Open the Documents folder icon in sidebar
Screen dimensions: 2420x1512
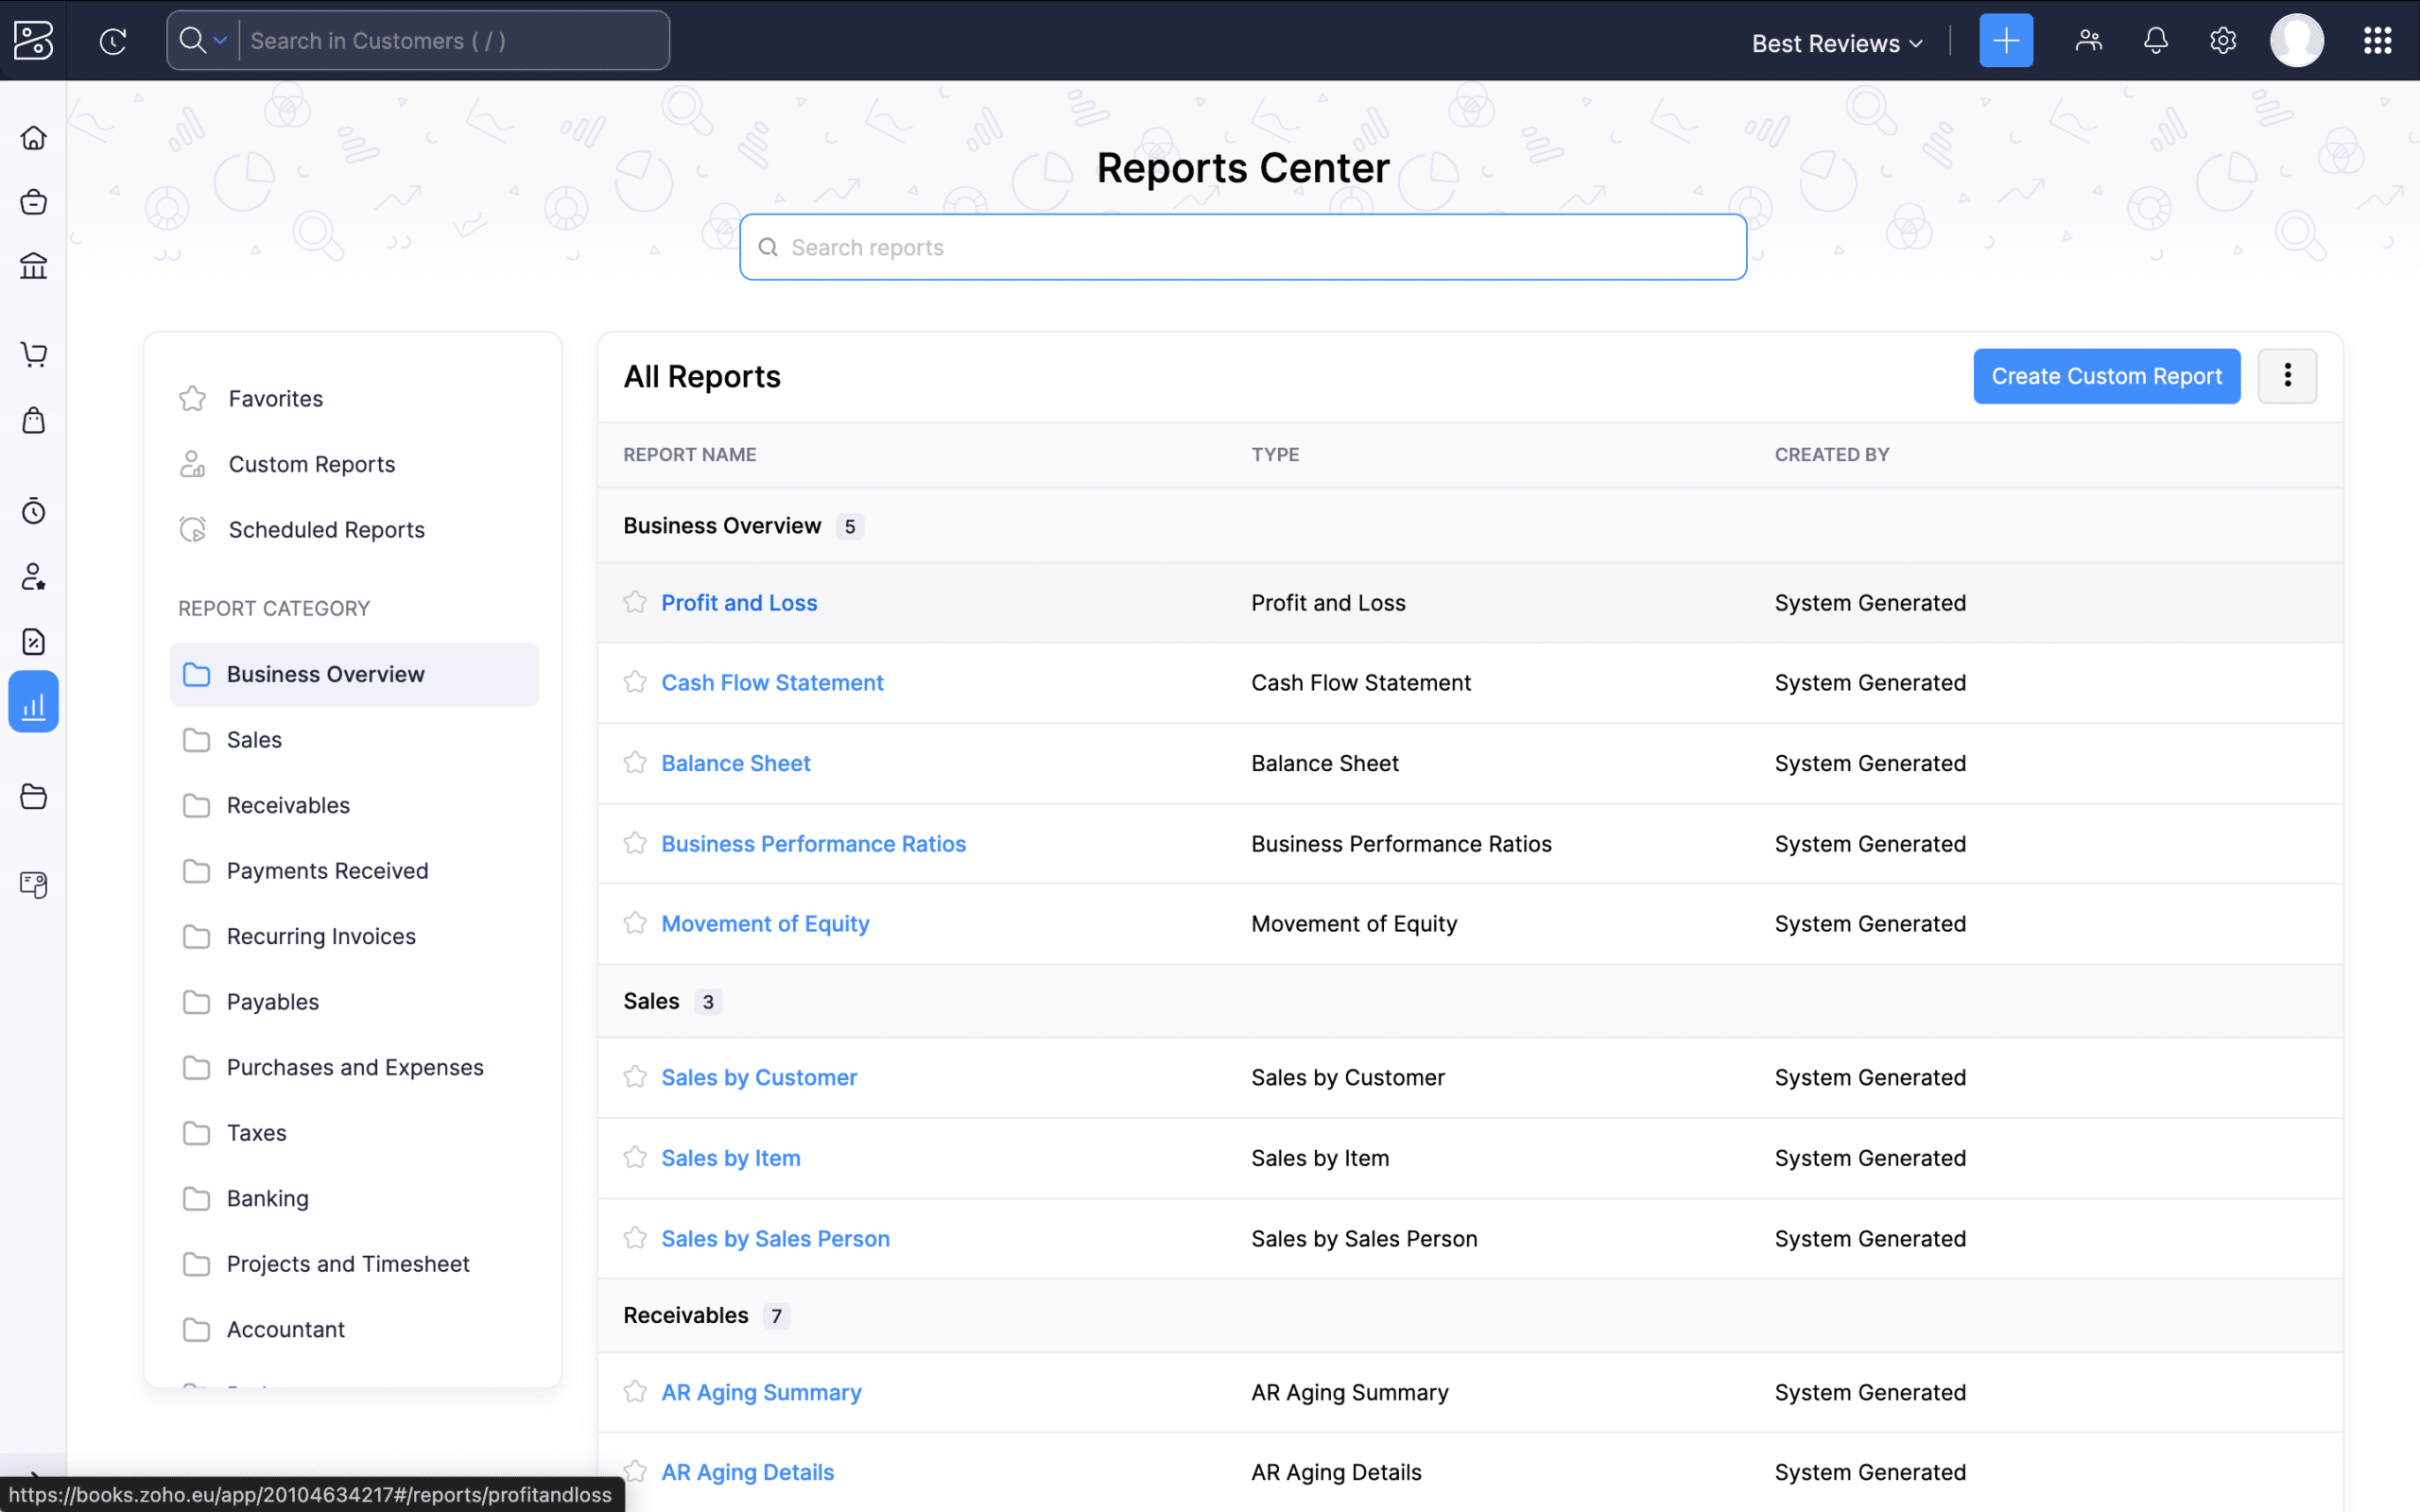pos(34,796)
